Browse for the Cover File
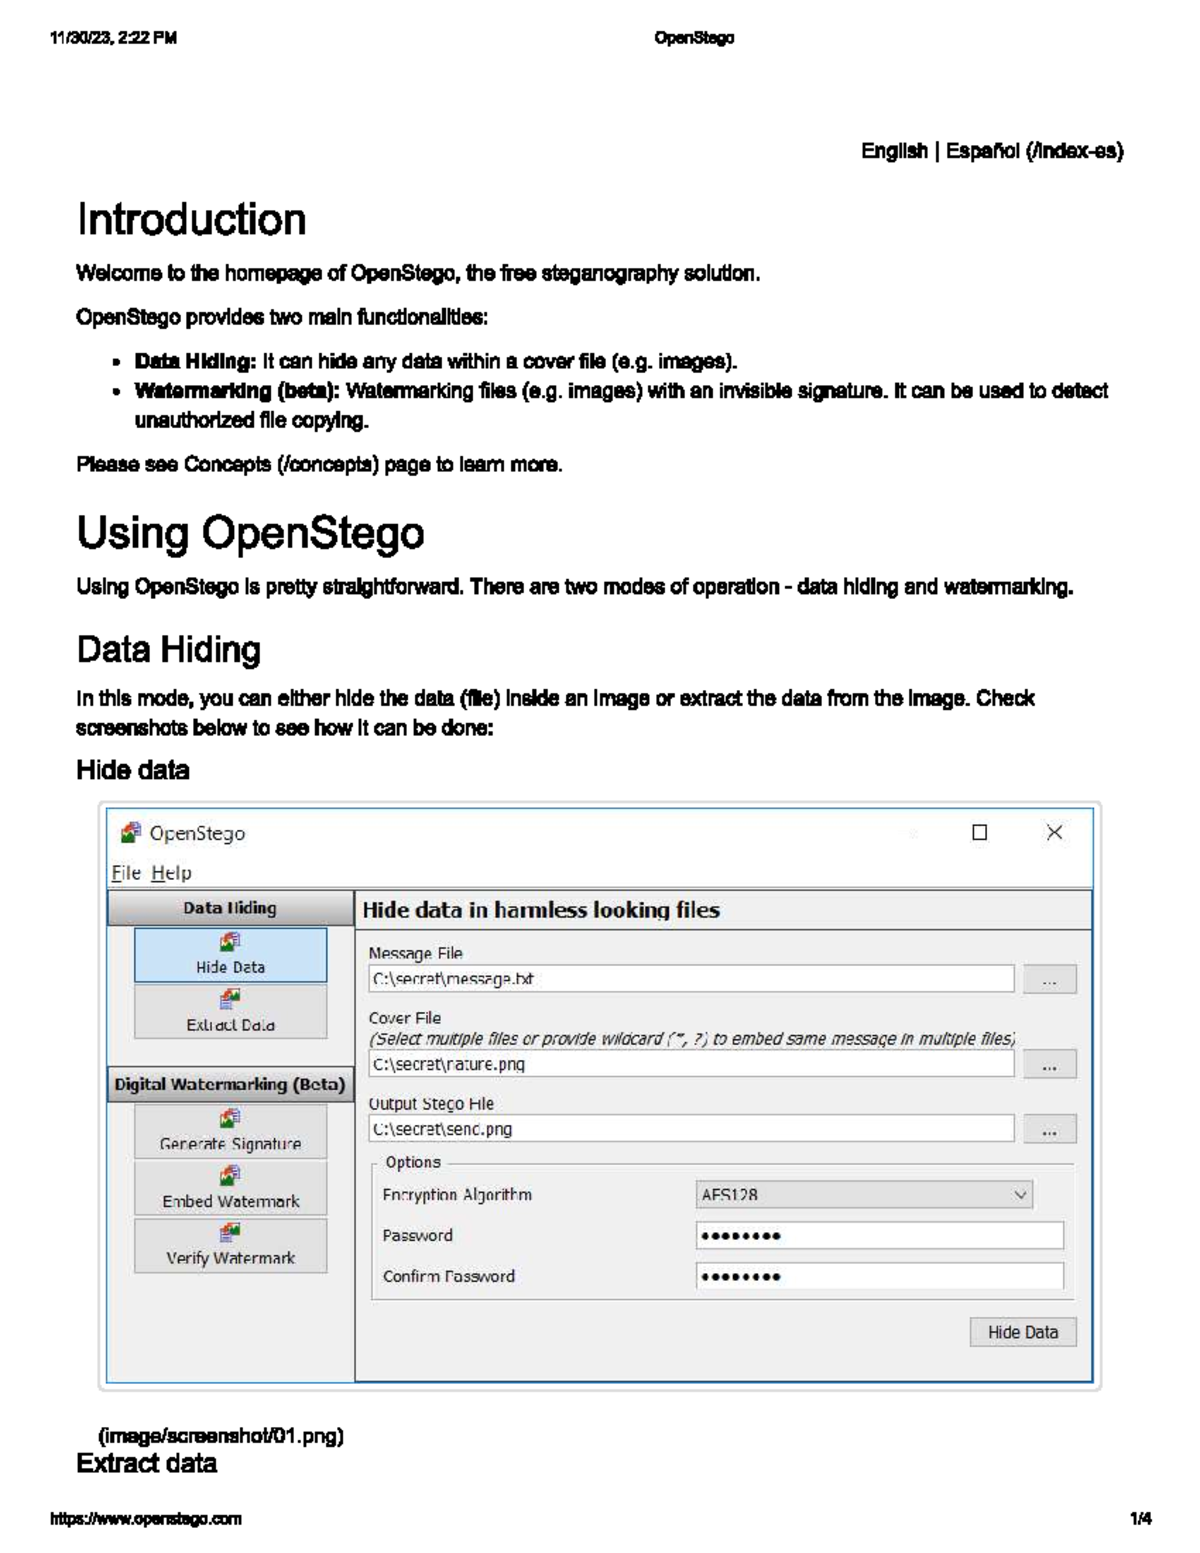The width and height of the screenshot is (1200, 1553). pyautogui.click(x=1049, y=1064)
